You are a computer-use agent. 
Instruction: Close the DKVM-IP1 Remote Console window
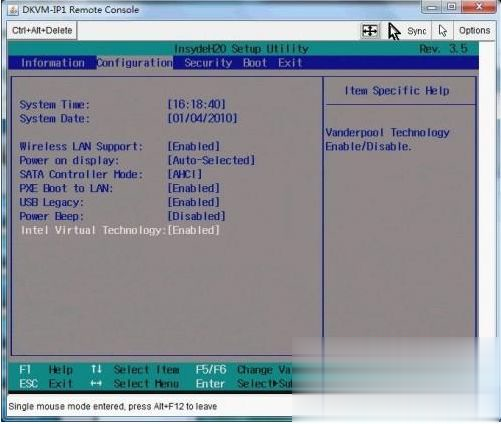[479, 7]
